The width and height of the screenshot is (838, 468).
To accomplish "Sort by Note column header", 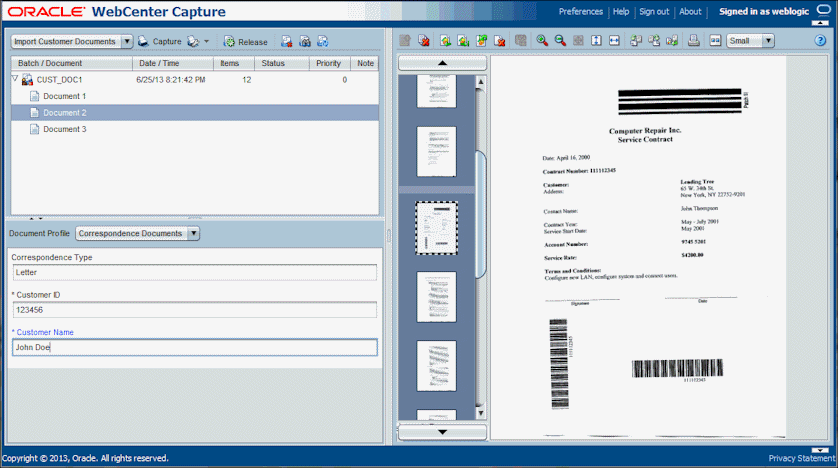I will (x=365, y=63).
